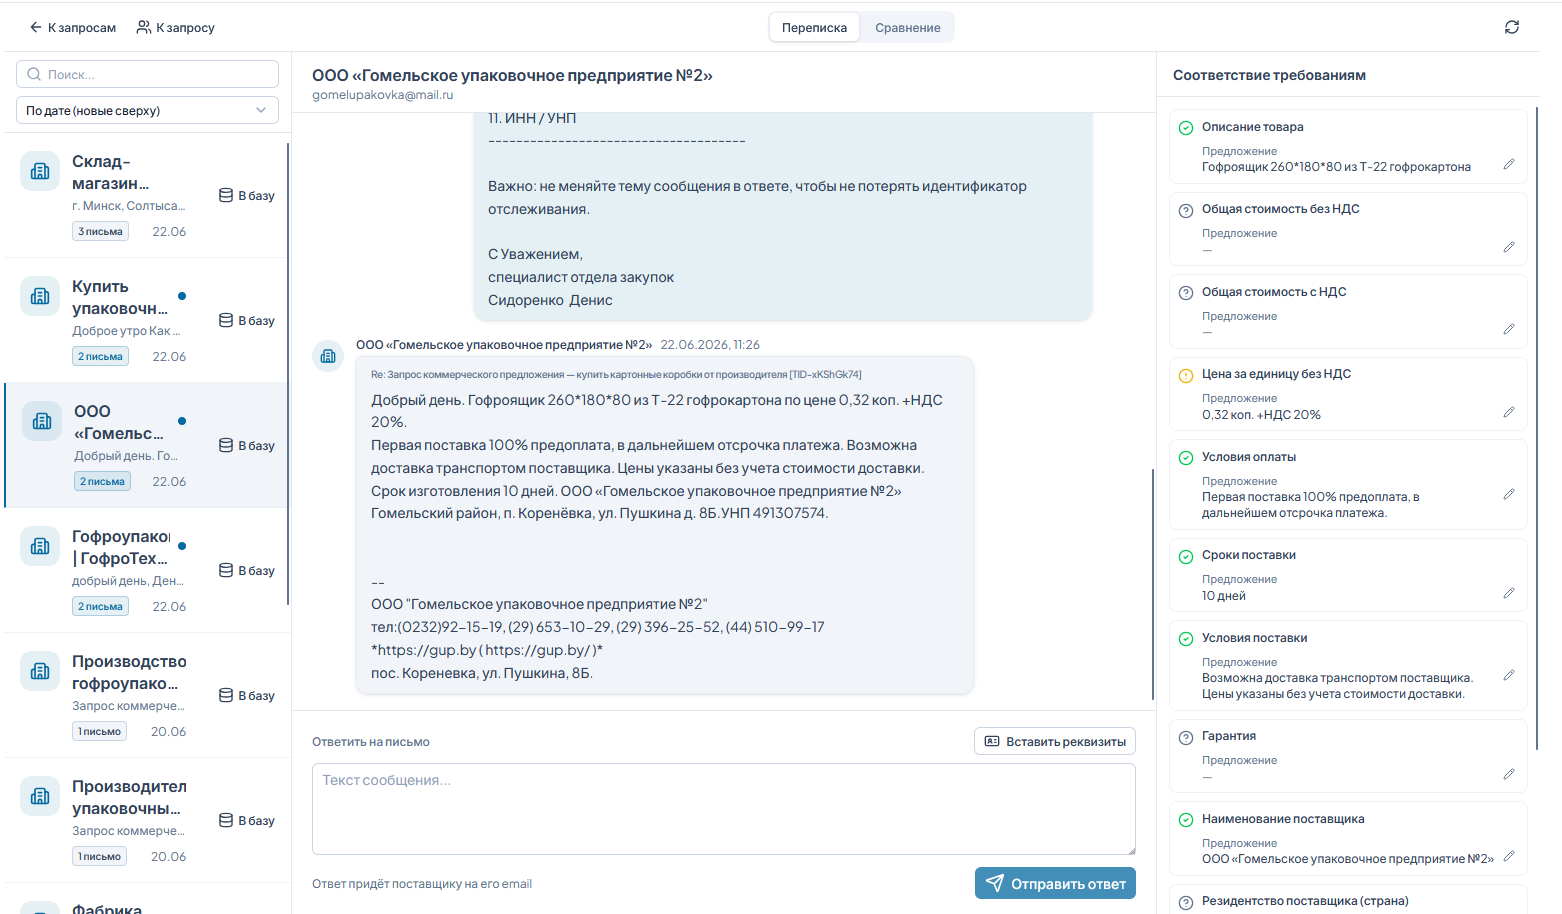Click the refresh icon in the top bar
Viewport: 1562px width, 914px height.
click(1511, 27)
